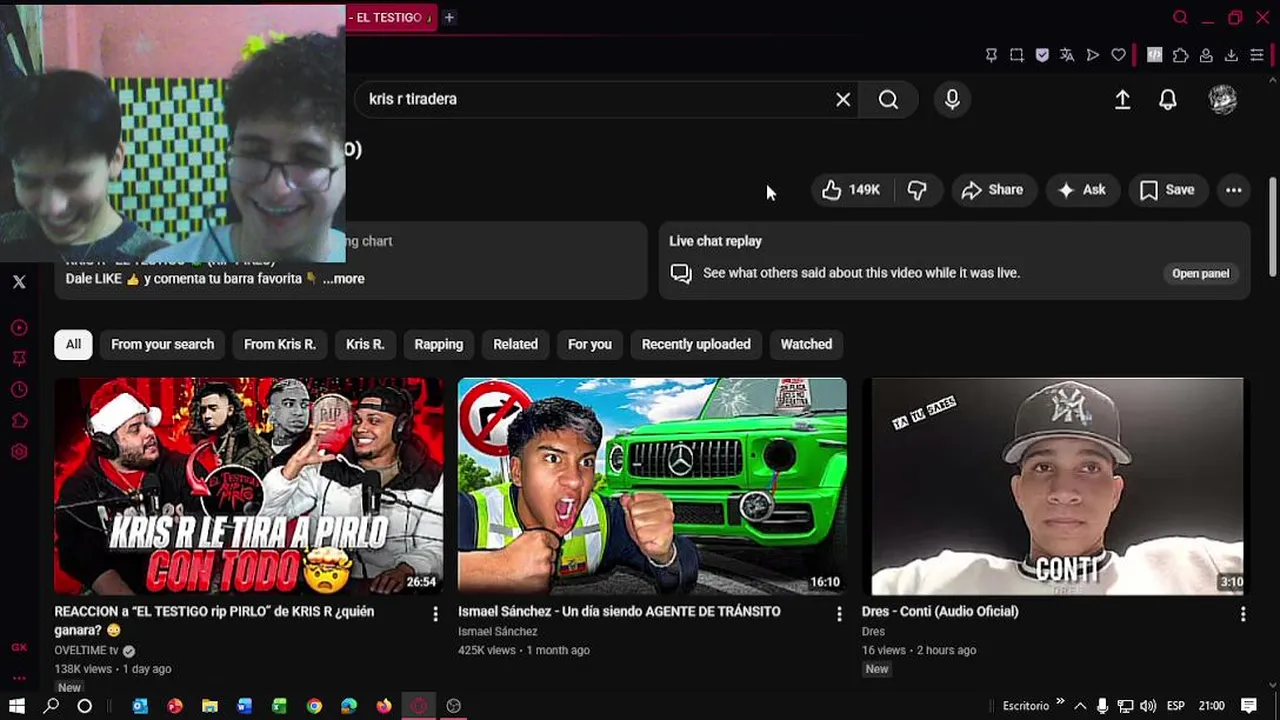Expand the description with ...more
This screenshot has width=1280, height=720.
point(343,279)
